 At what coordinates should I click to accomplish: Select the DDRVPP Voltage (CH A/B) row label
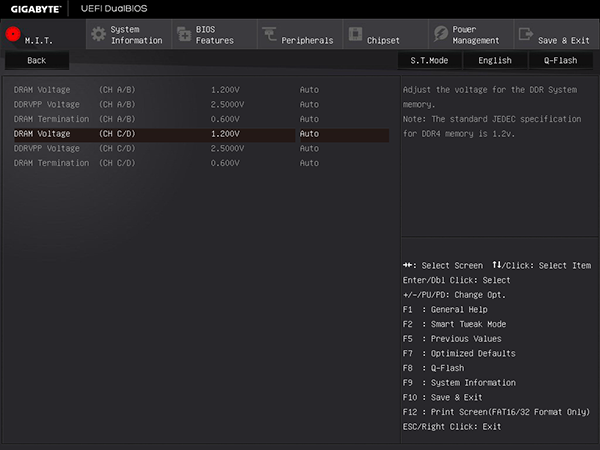(75, 104)
